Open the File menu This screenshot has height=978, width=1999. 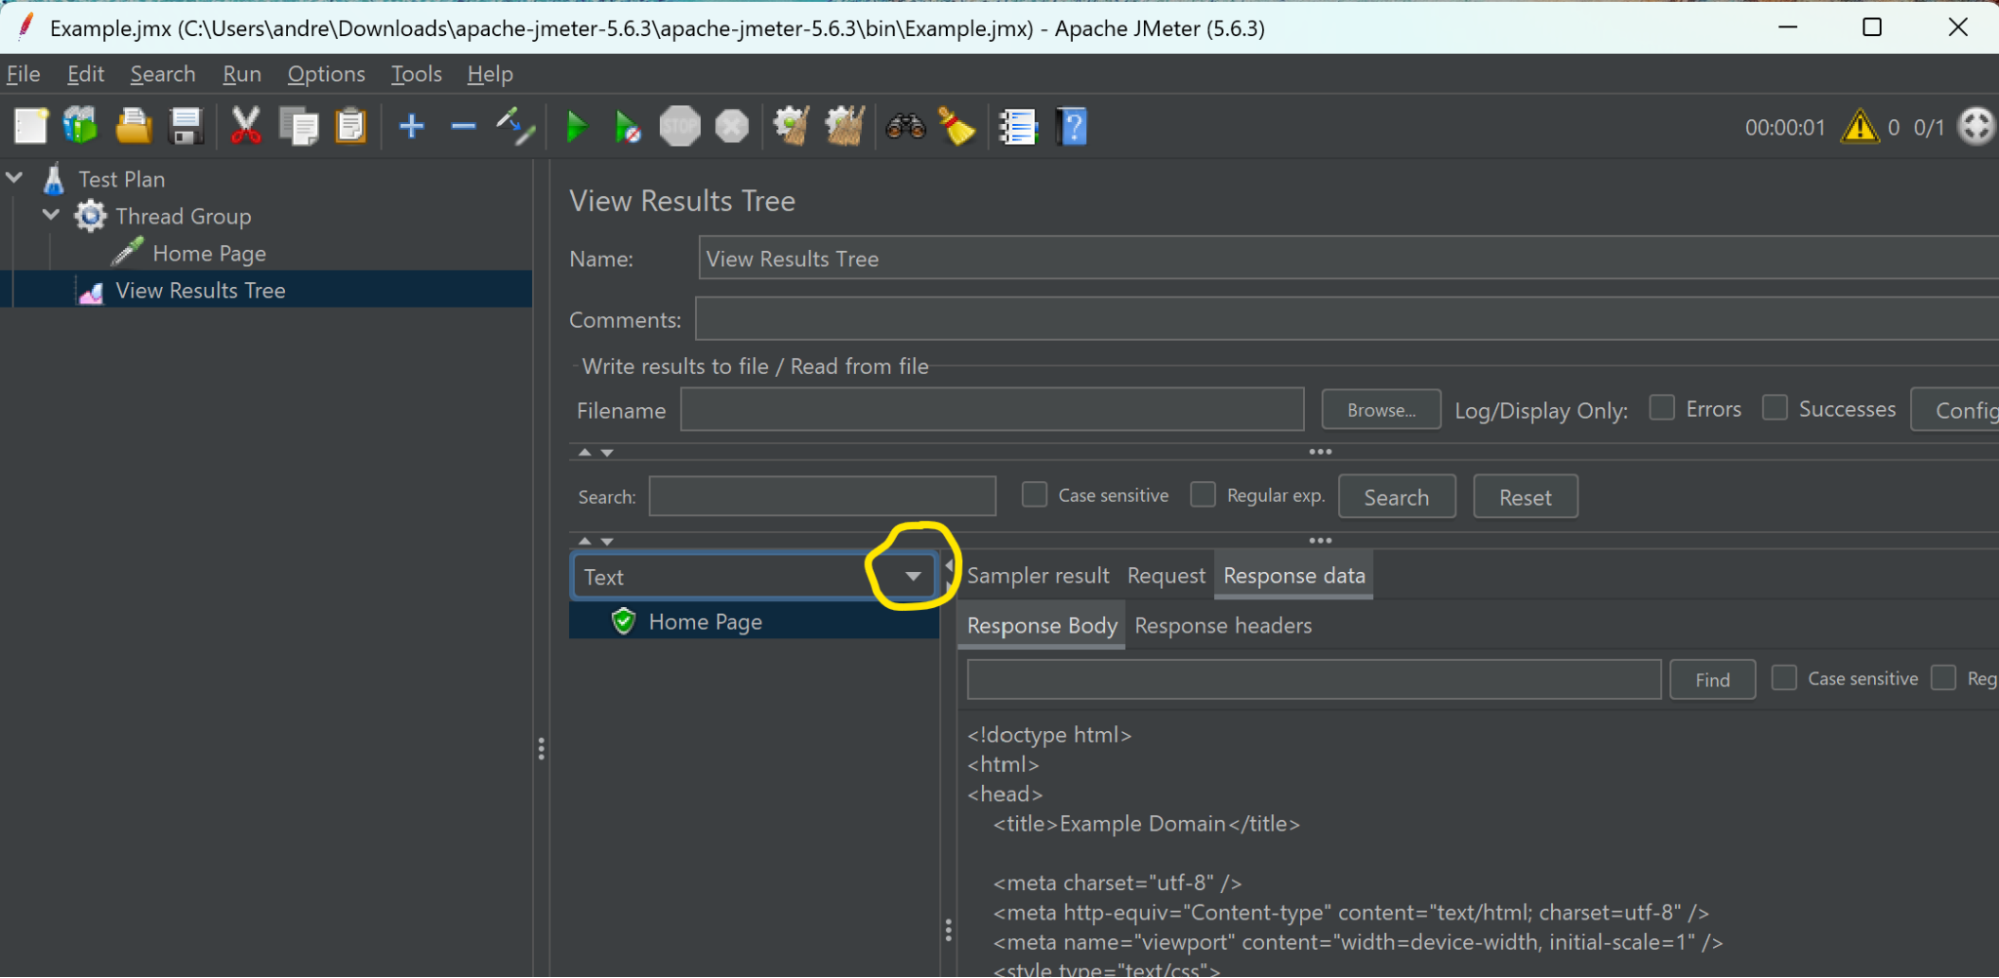[x=23, y=74]
